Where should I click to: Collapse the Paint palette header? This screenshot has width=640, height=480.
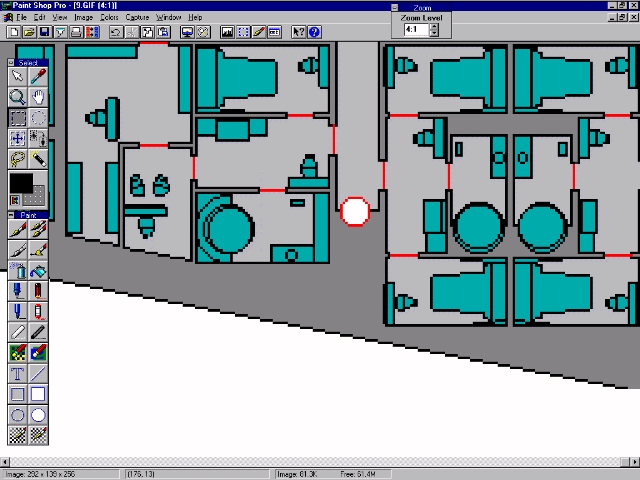(x=13, y=215)
